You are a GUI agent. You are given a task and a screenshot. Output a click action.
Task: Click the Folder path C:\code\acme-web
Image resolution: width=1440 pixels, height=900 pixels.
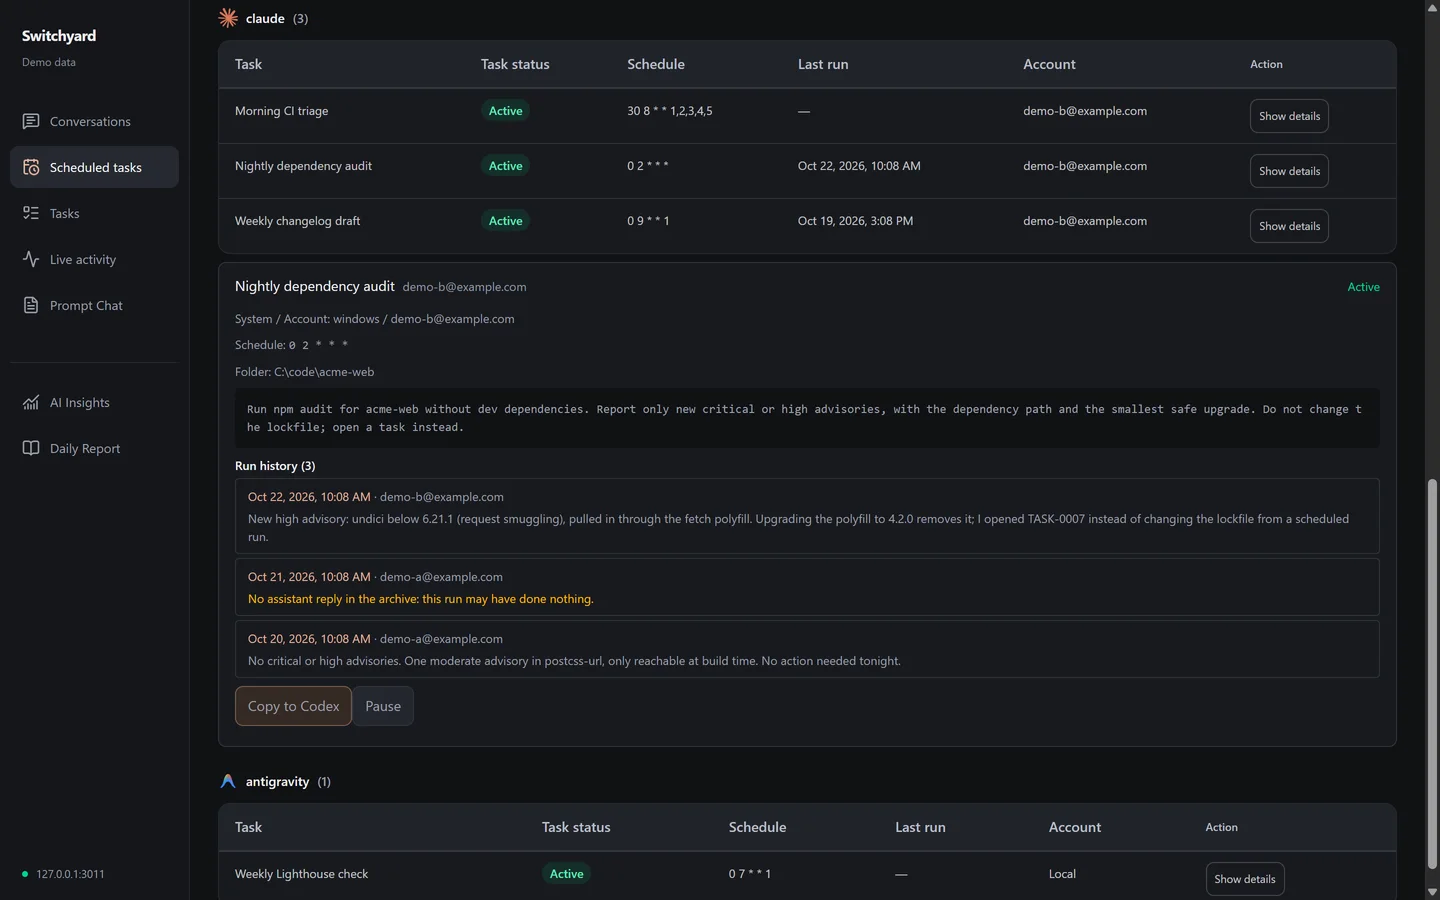[324, 372]
